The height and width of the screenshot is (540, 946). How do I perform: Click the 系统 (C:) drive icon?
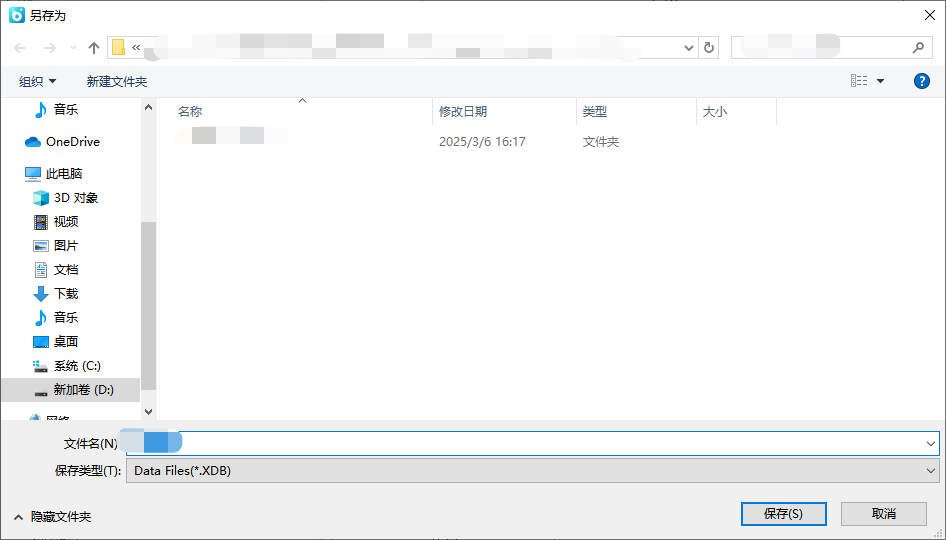[40, 366]
